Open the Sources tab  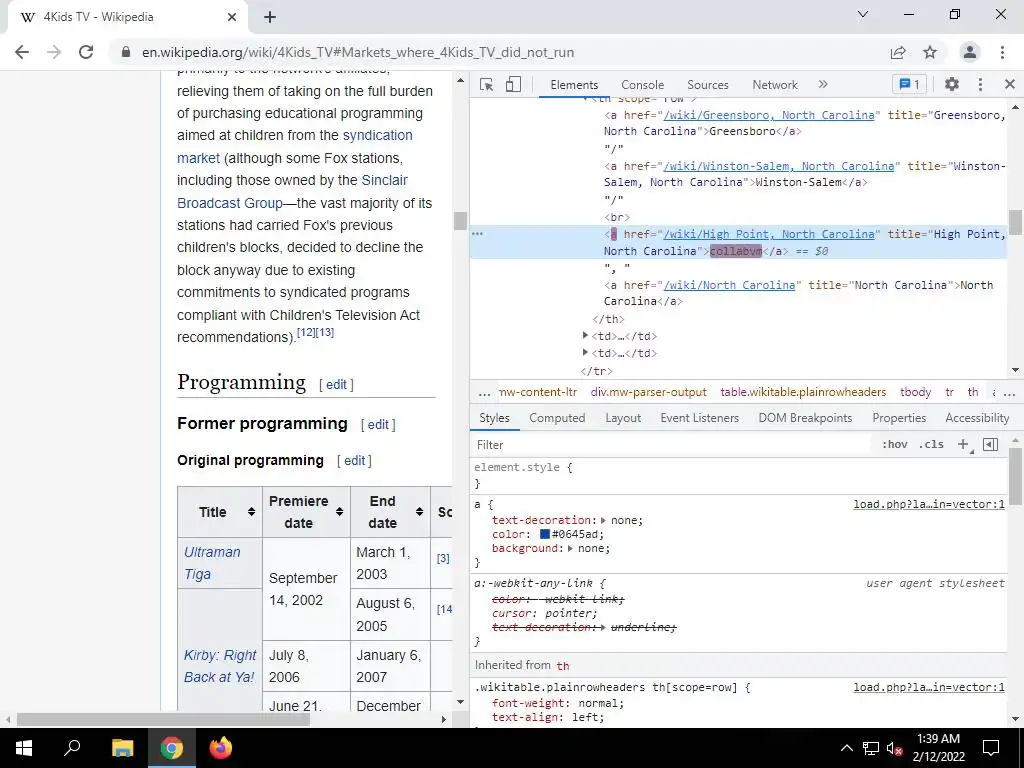(707, 85)
